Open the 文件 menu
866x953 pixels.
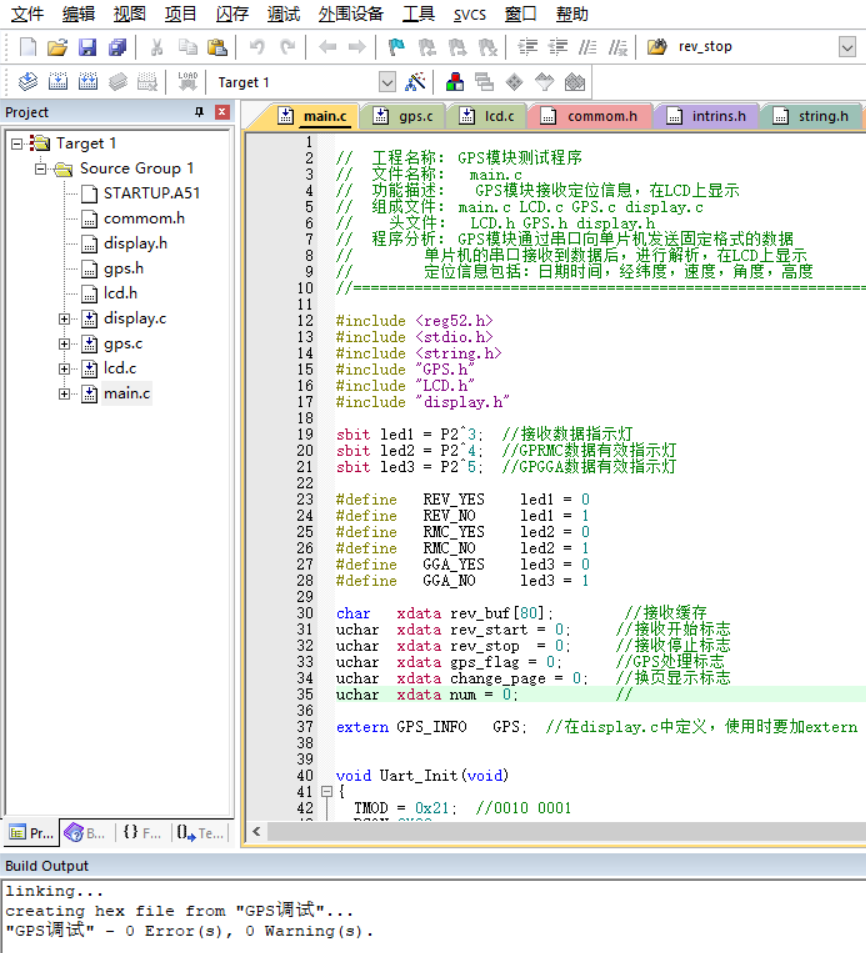tap(27, 13)
